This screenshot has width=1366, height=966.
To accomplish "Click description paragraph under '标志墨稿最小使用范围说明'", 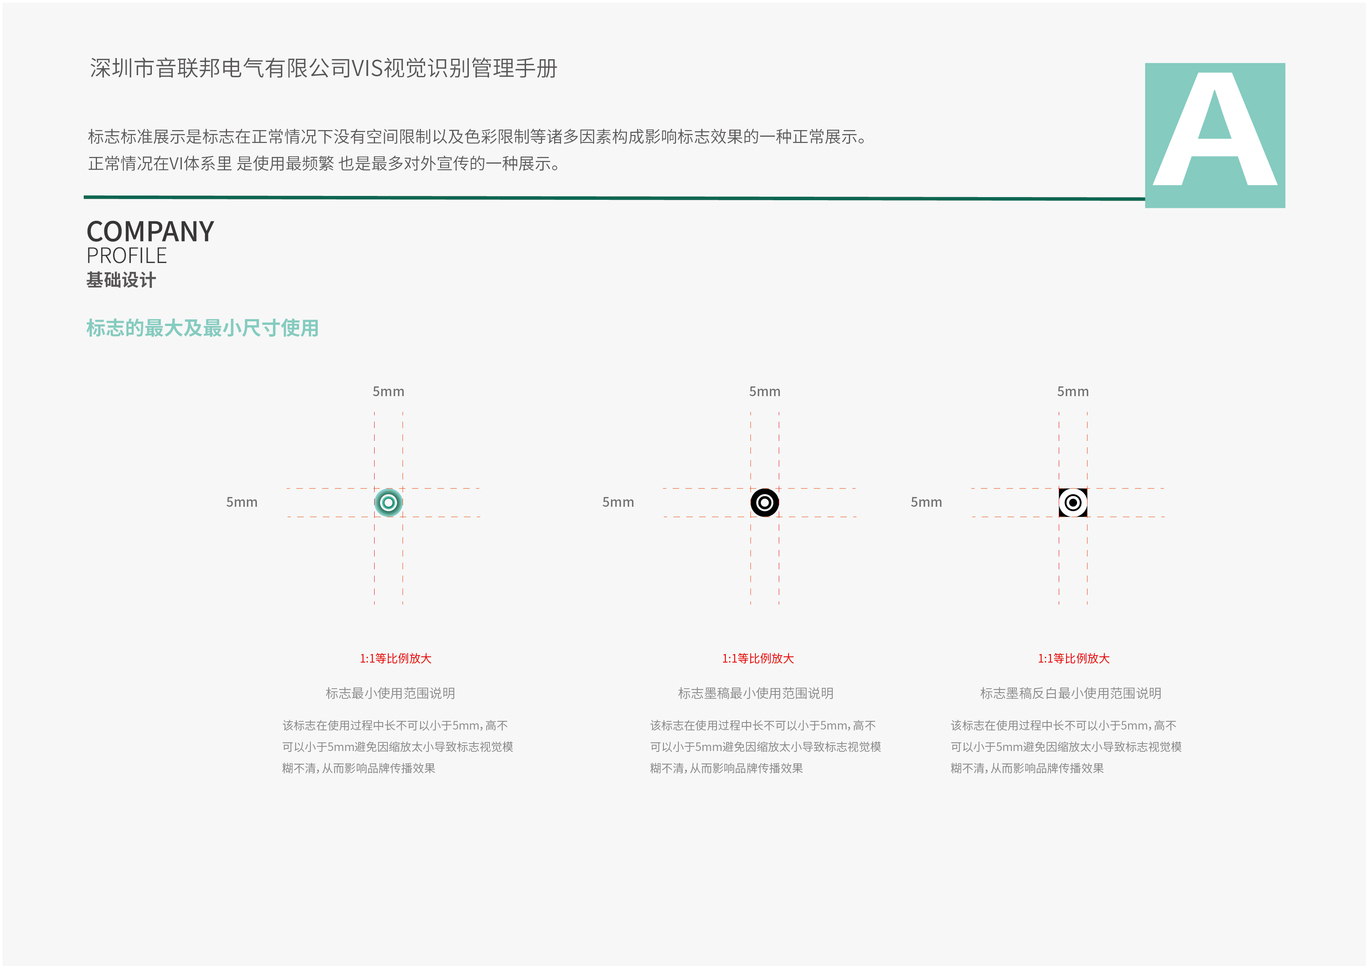I will pos(766,747).
